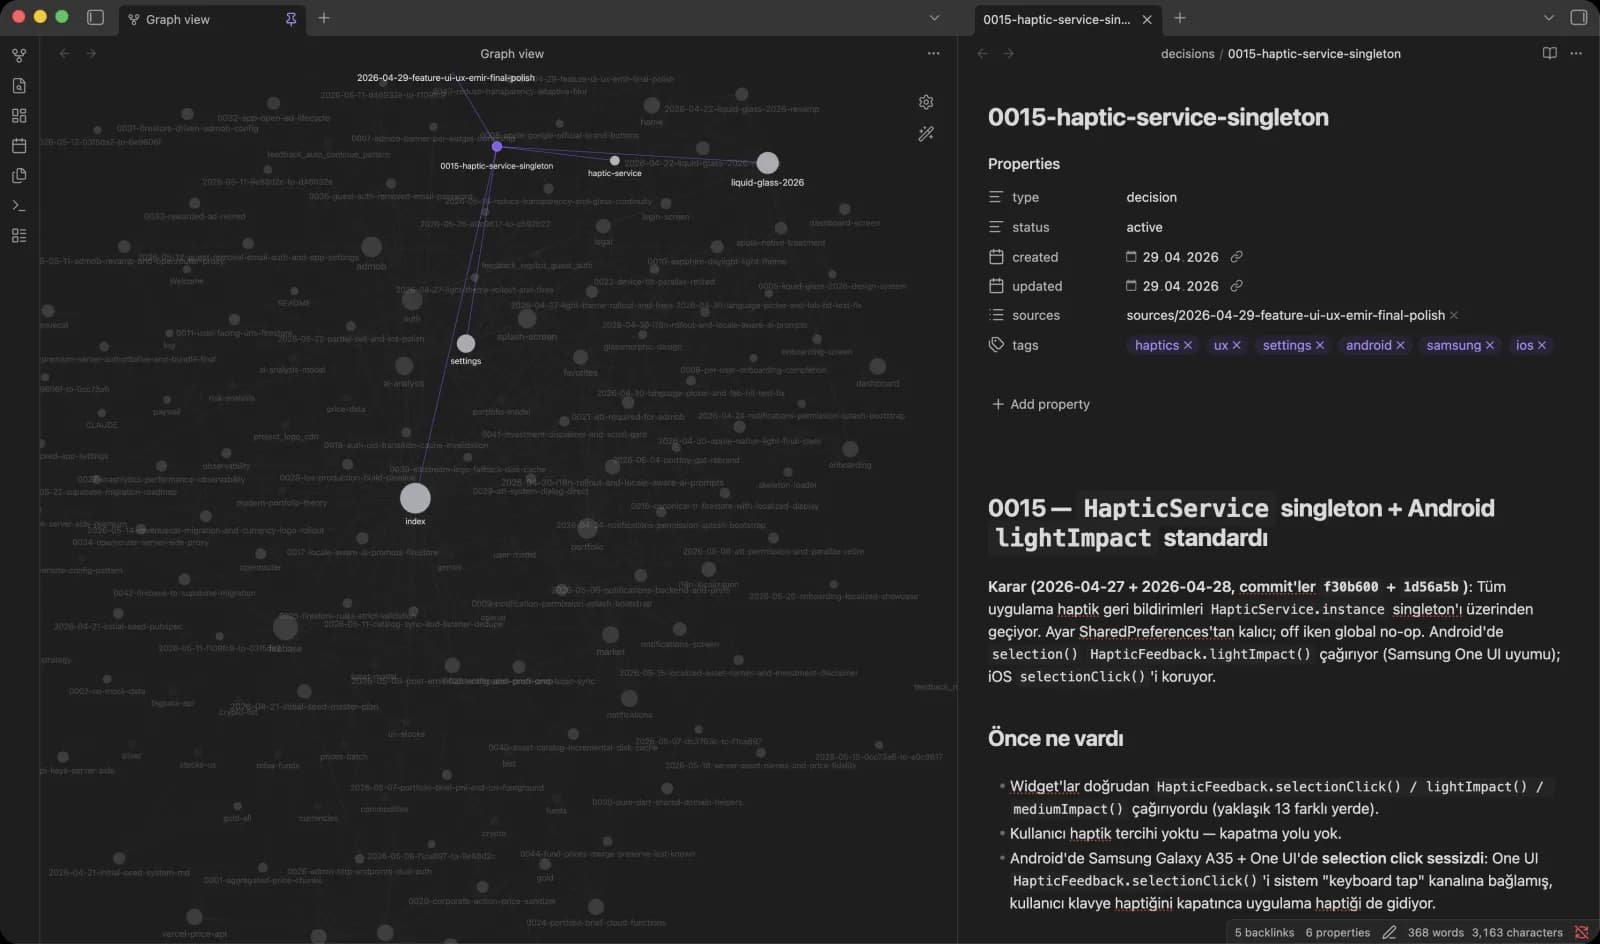Open daily note link beside created date
Viewport: 1600px width, 944px height.
[1237, 257]
